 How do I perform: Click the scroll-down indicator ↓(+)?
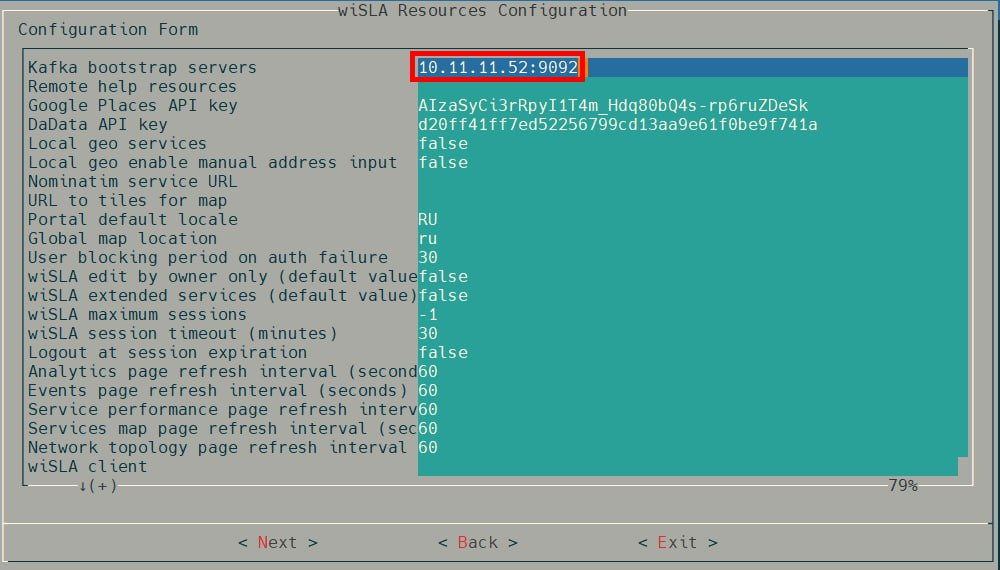pos(98,486)
